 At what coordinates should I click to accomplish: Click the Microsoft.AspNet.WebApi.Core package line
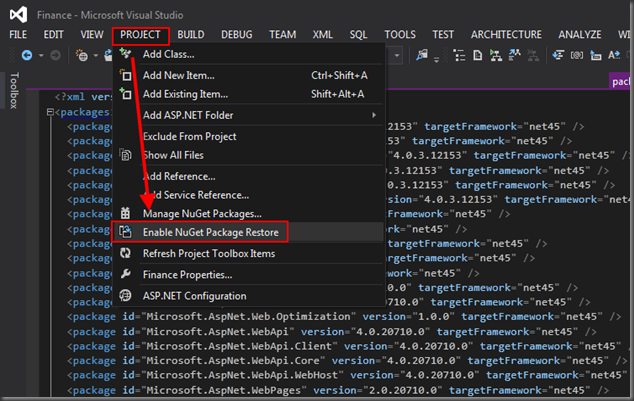click(x=347, y=361)
